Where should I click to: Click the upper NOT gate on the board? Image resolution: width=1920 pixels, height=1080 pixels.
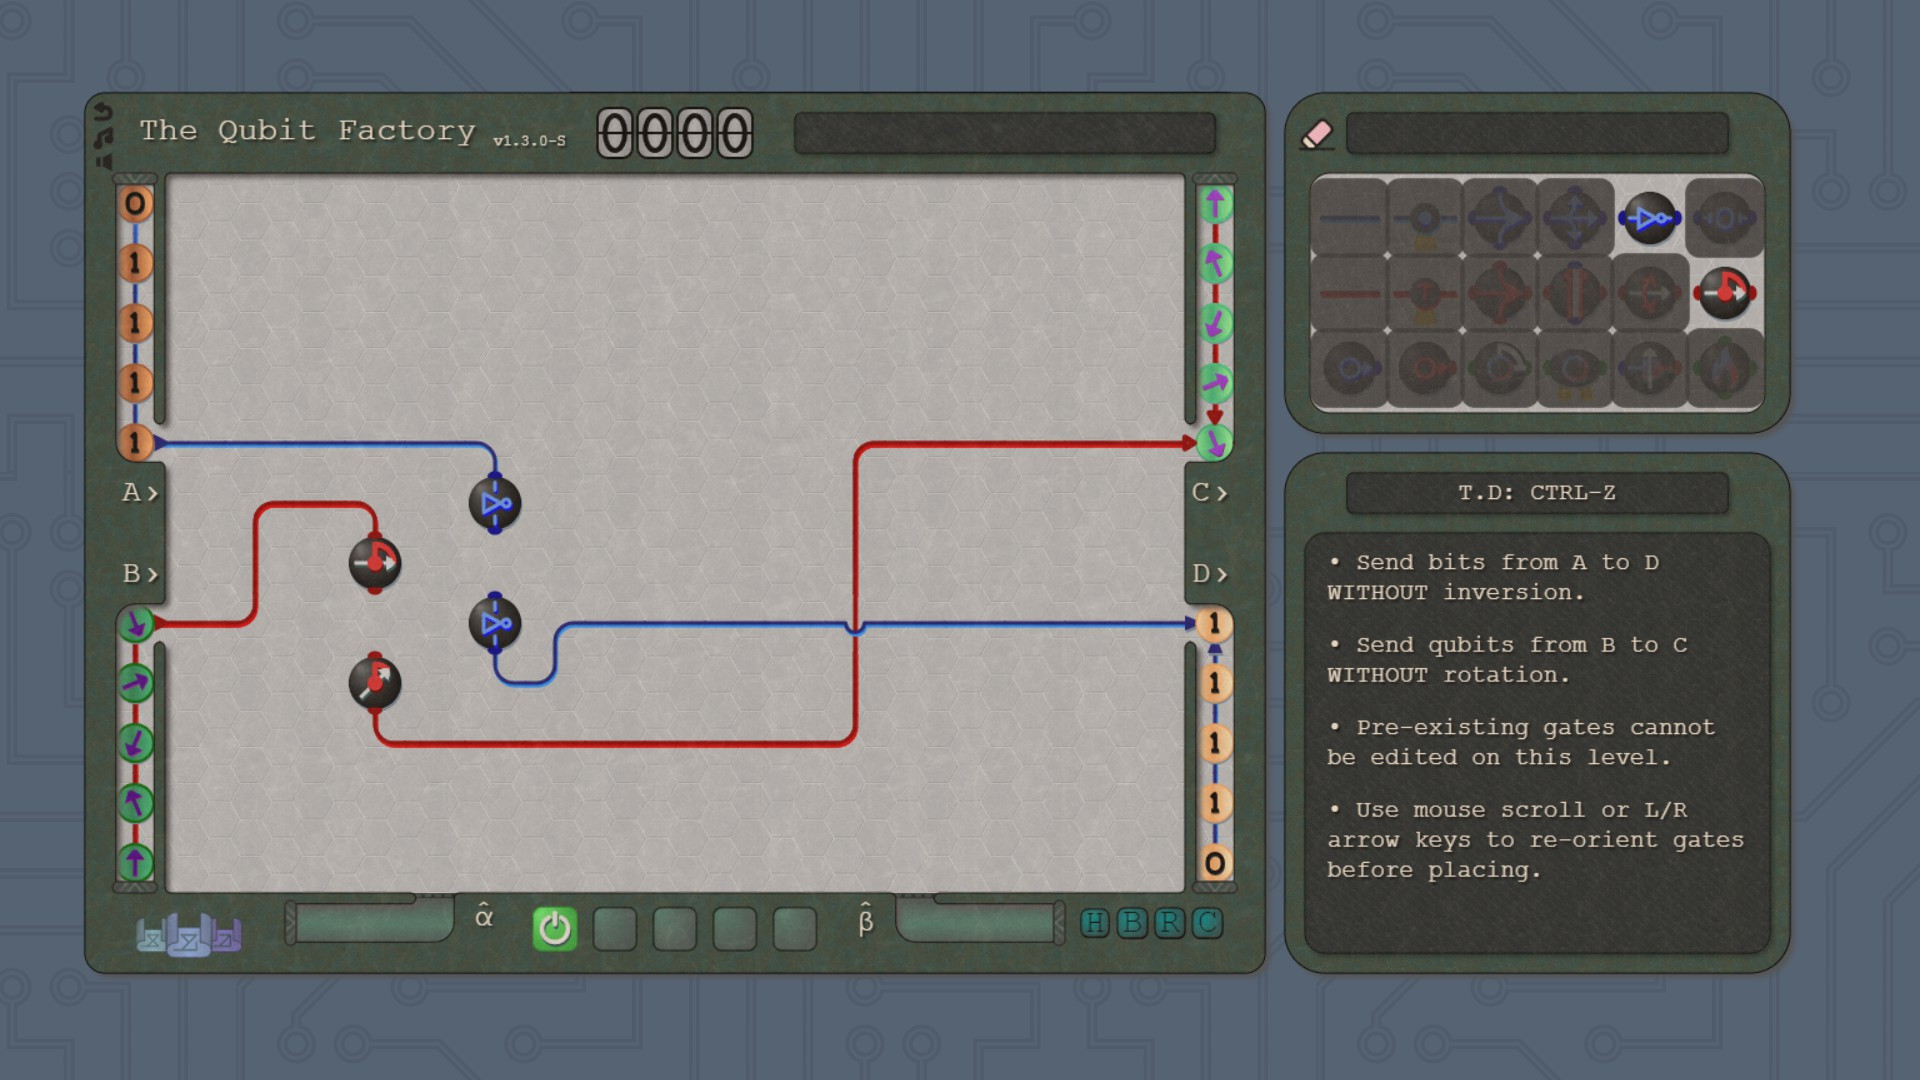[x=495, y=503]
